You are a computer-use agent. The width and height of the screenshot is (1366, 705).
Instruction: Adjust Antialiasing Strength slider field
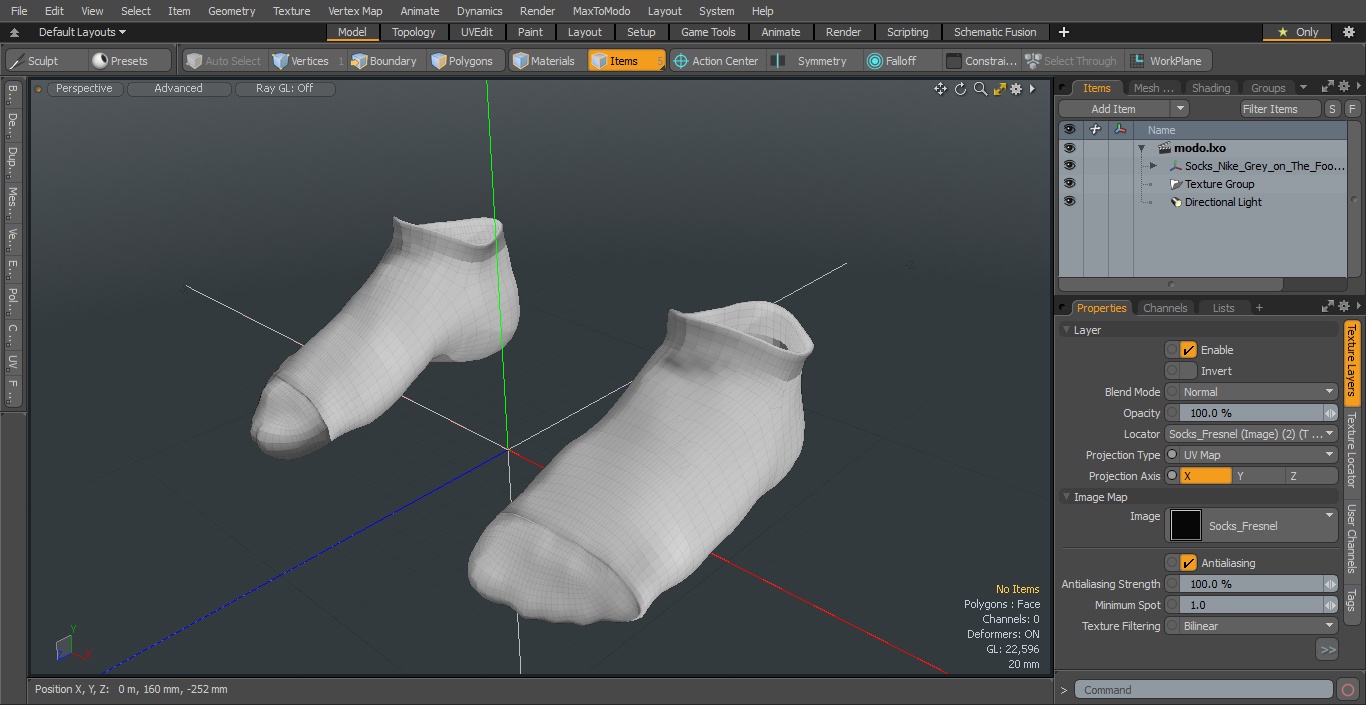[1251, 584]
